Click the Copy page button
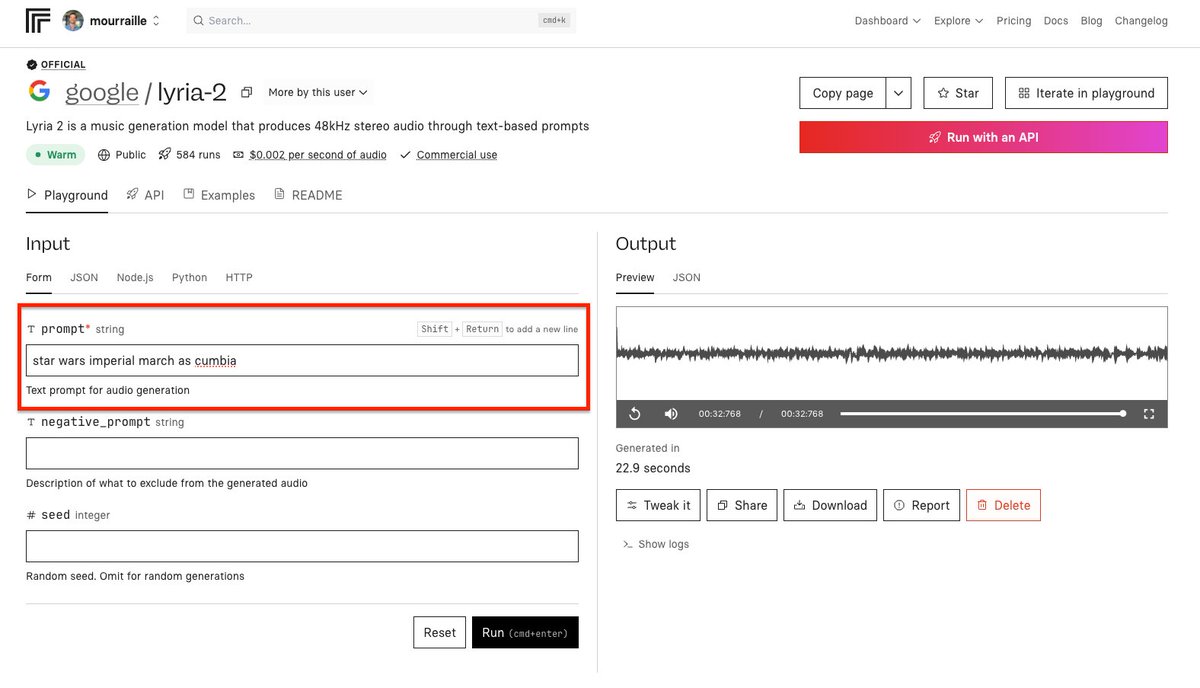The image size is (1200, 688). pos(843,93)
